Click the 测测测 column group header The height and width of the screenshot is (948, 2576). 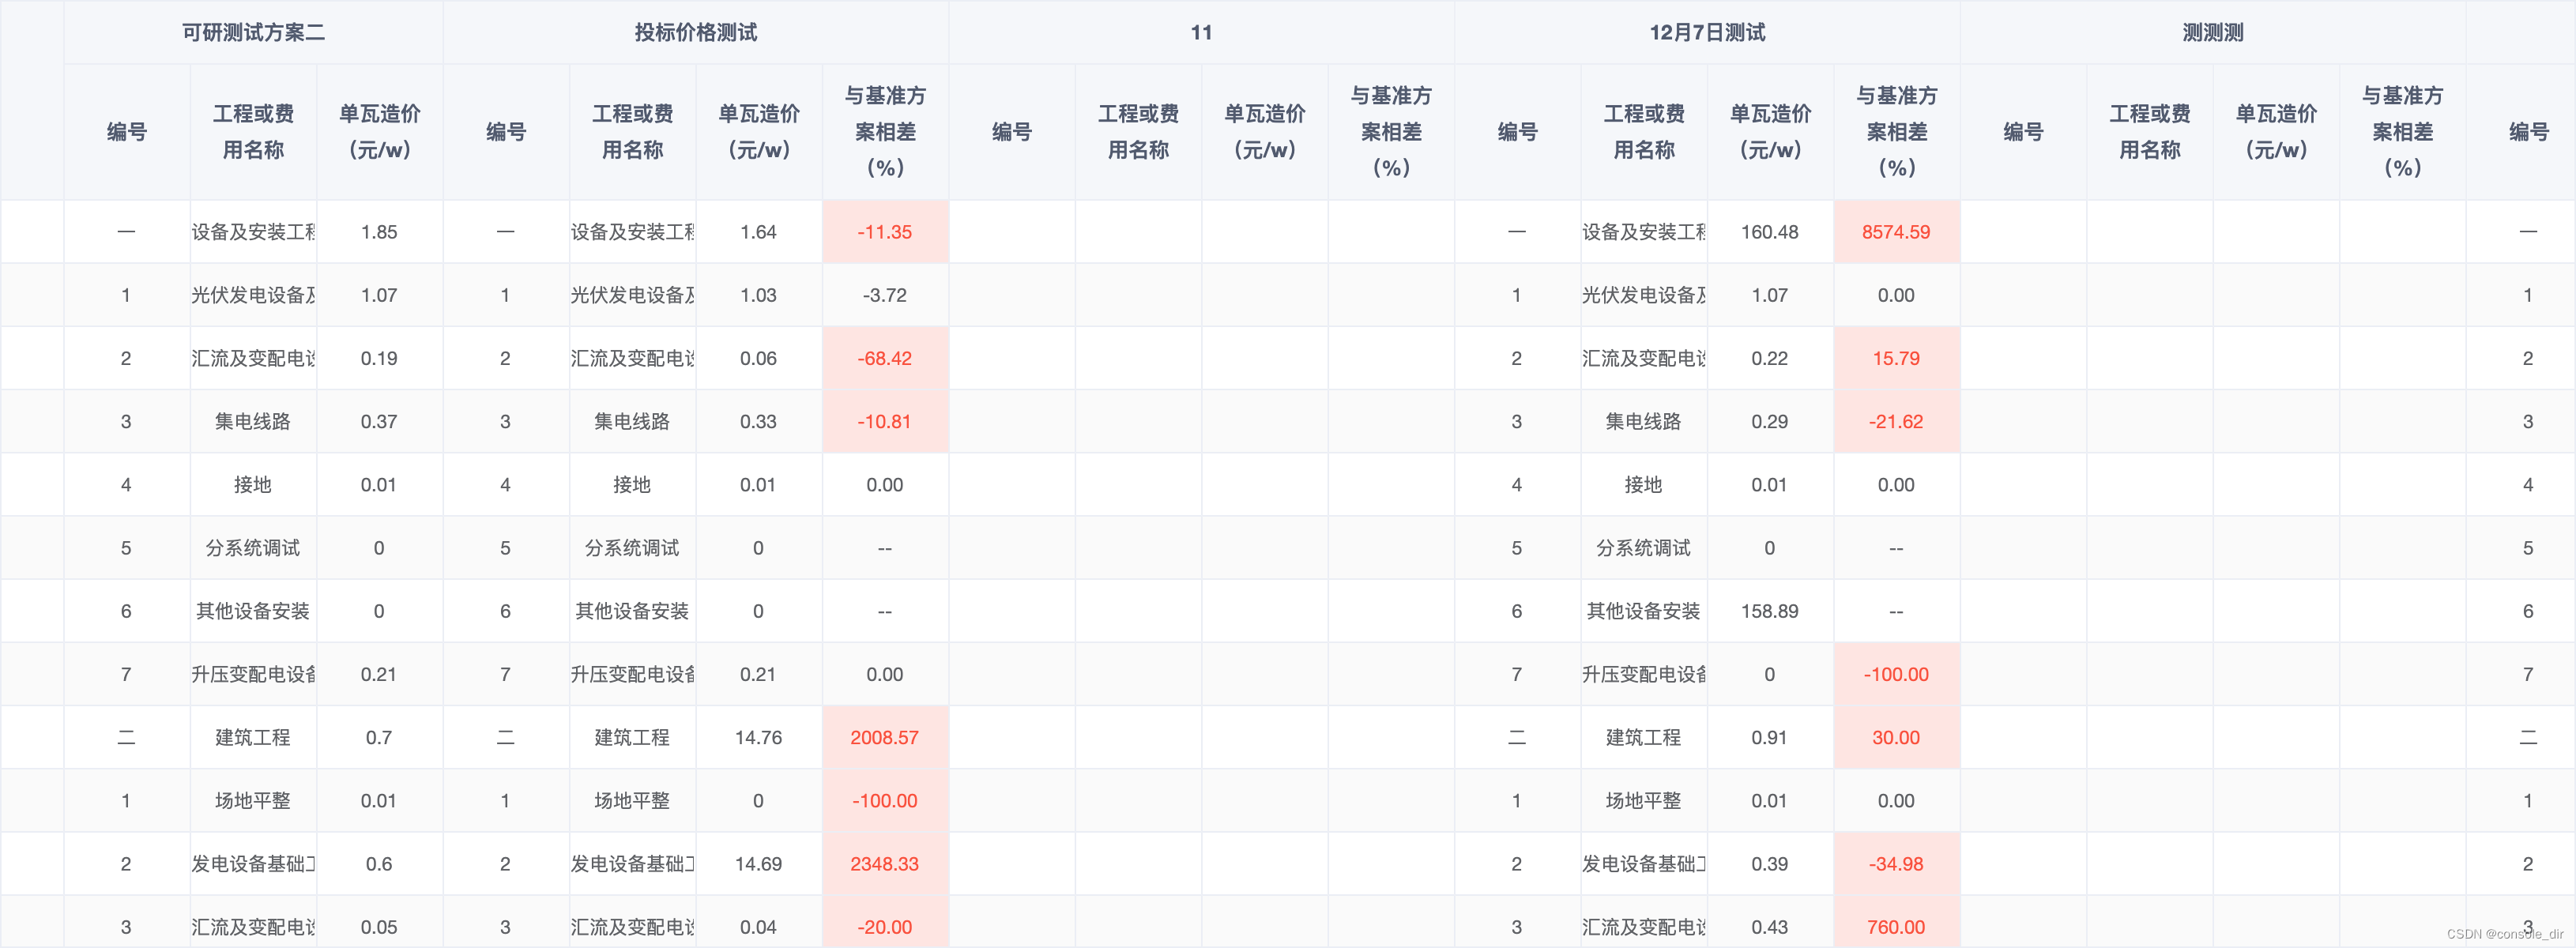pyautogui.click(x=2212, y=33)
